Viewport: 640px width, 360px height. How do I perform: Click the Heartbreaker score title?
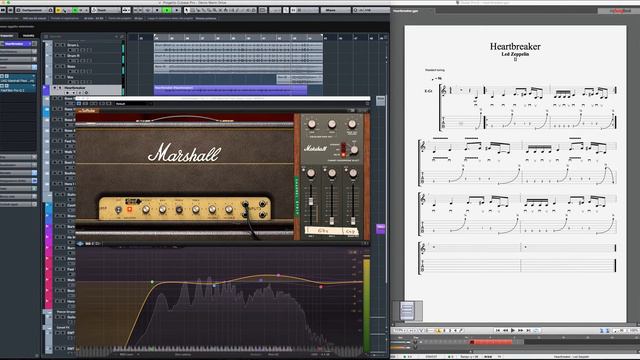515,47
